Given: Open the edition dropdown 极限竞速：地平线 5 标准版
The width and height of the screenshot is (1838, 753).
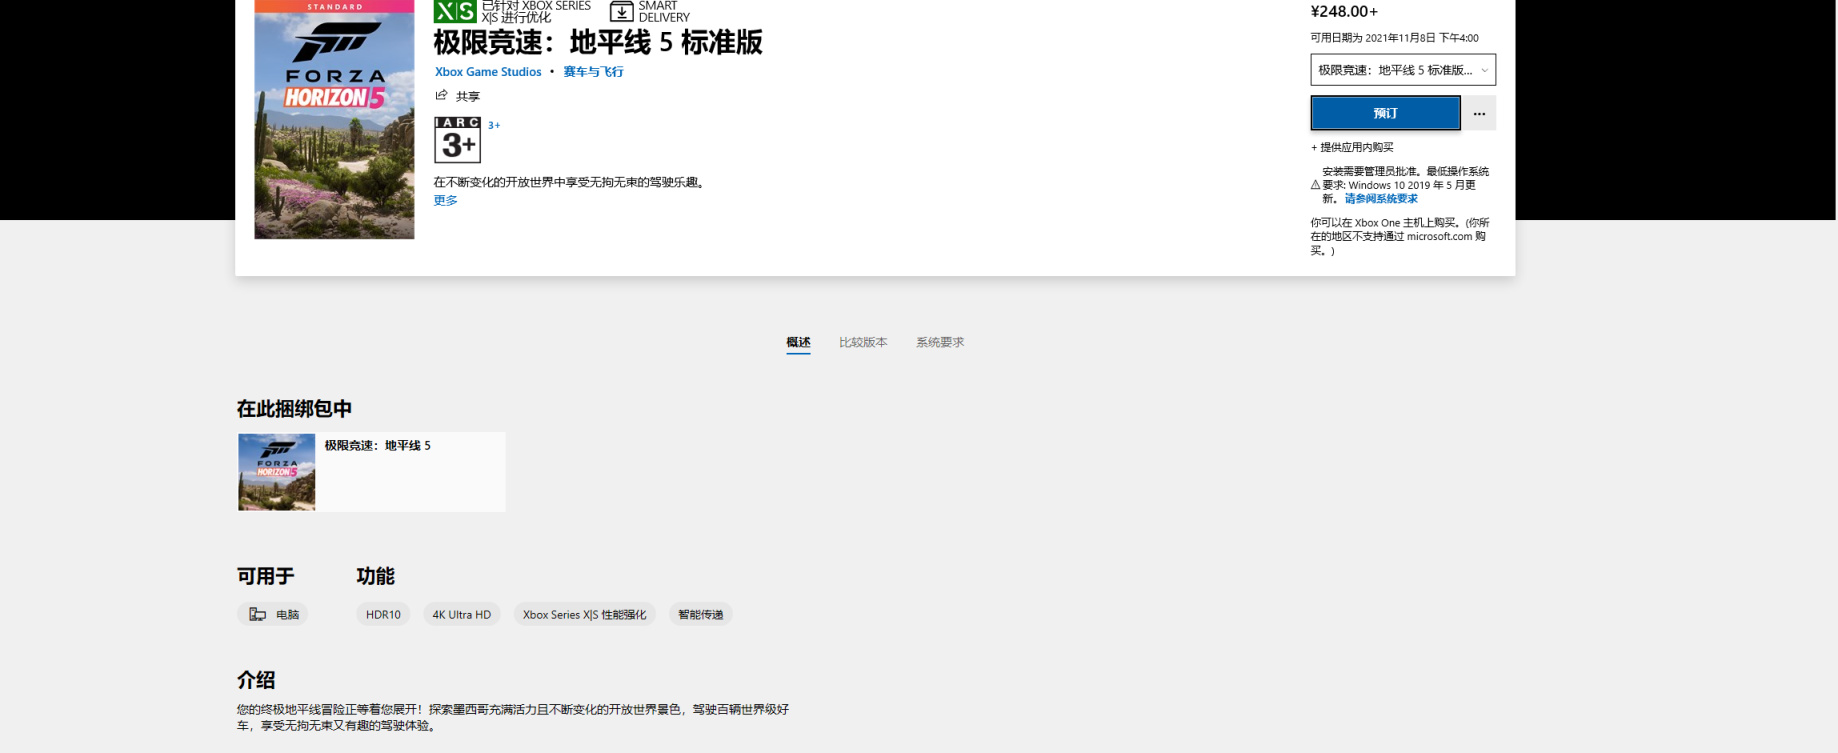Looking at the screenshot, I should tap(1403, 70).
